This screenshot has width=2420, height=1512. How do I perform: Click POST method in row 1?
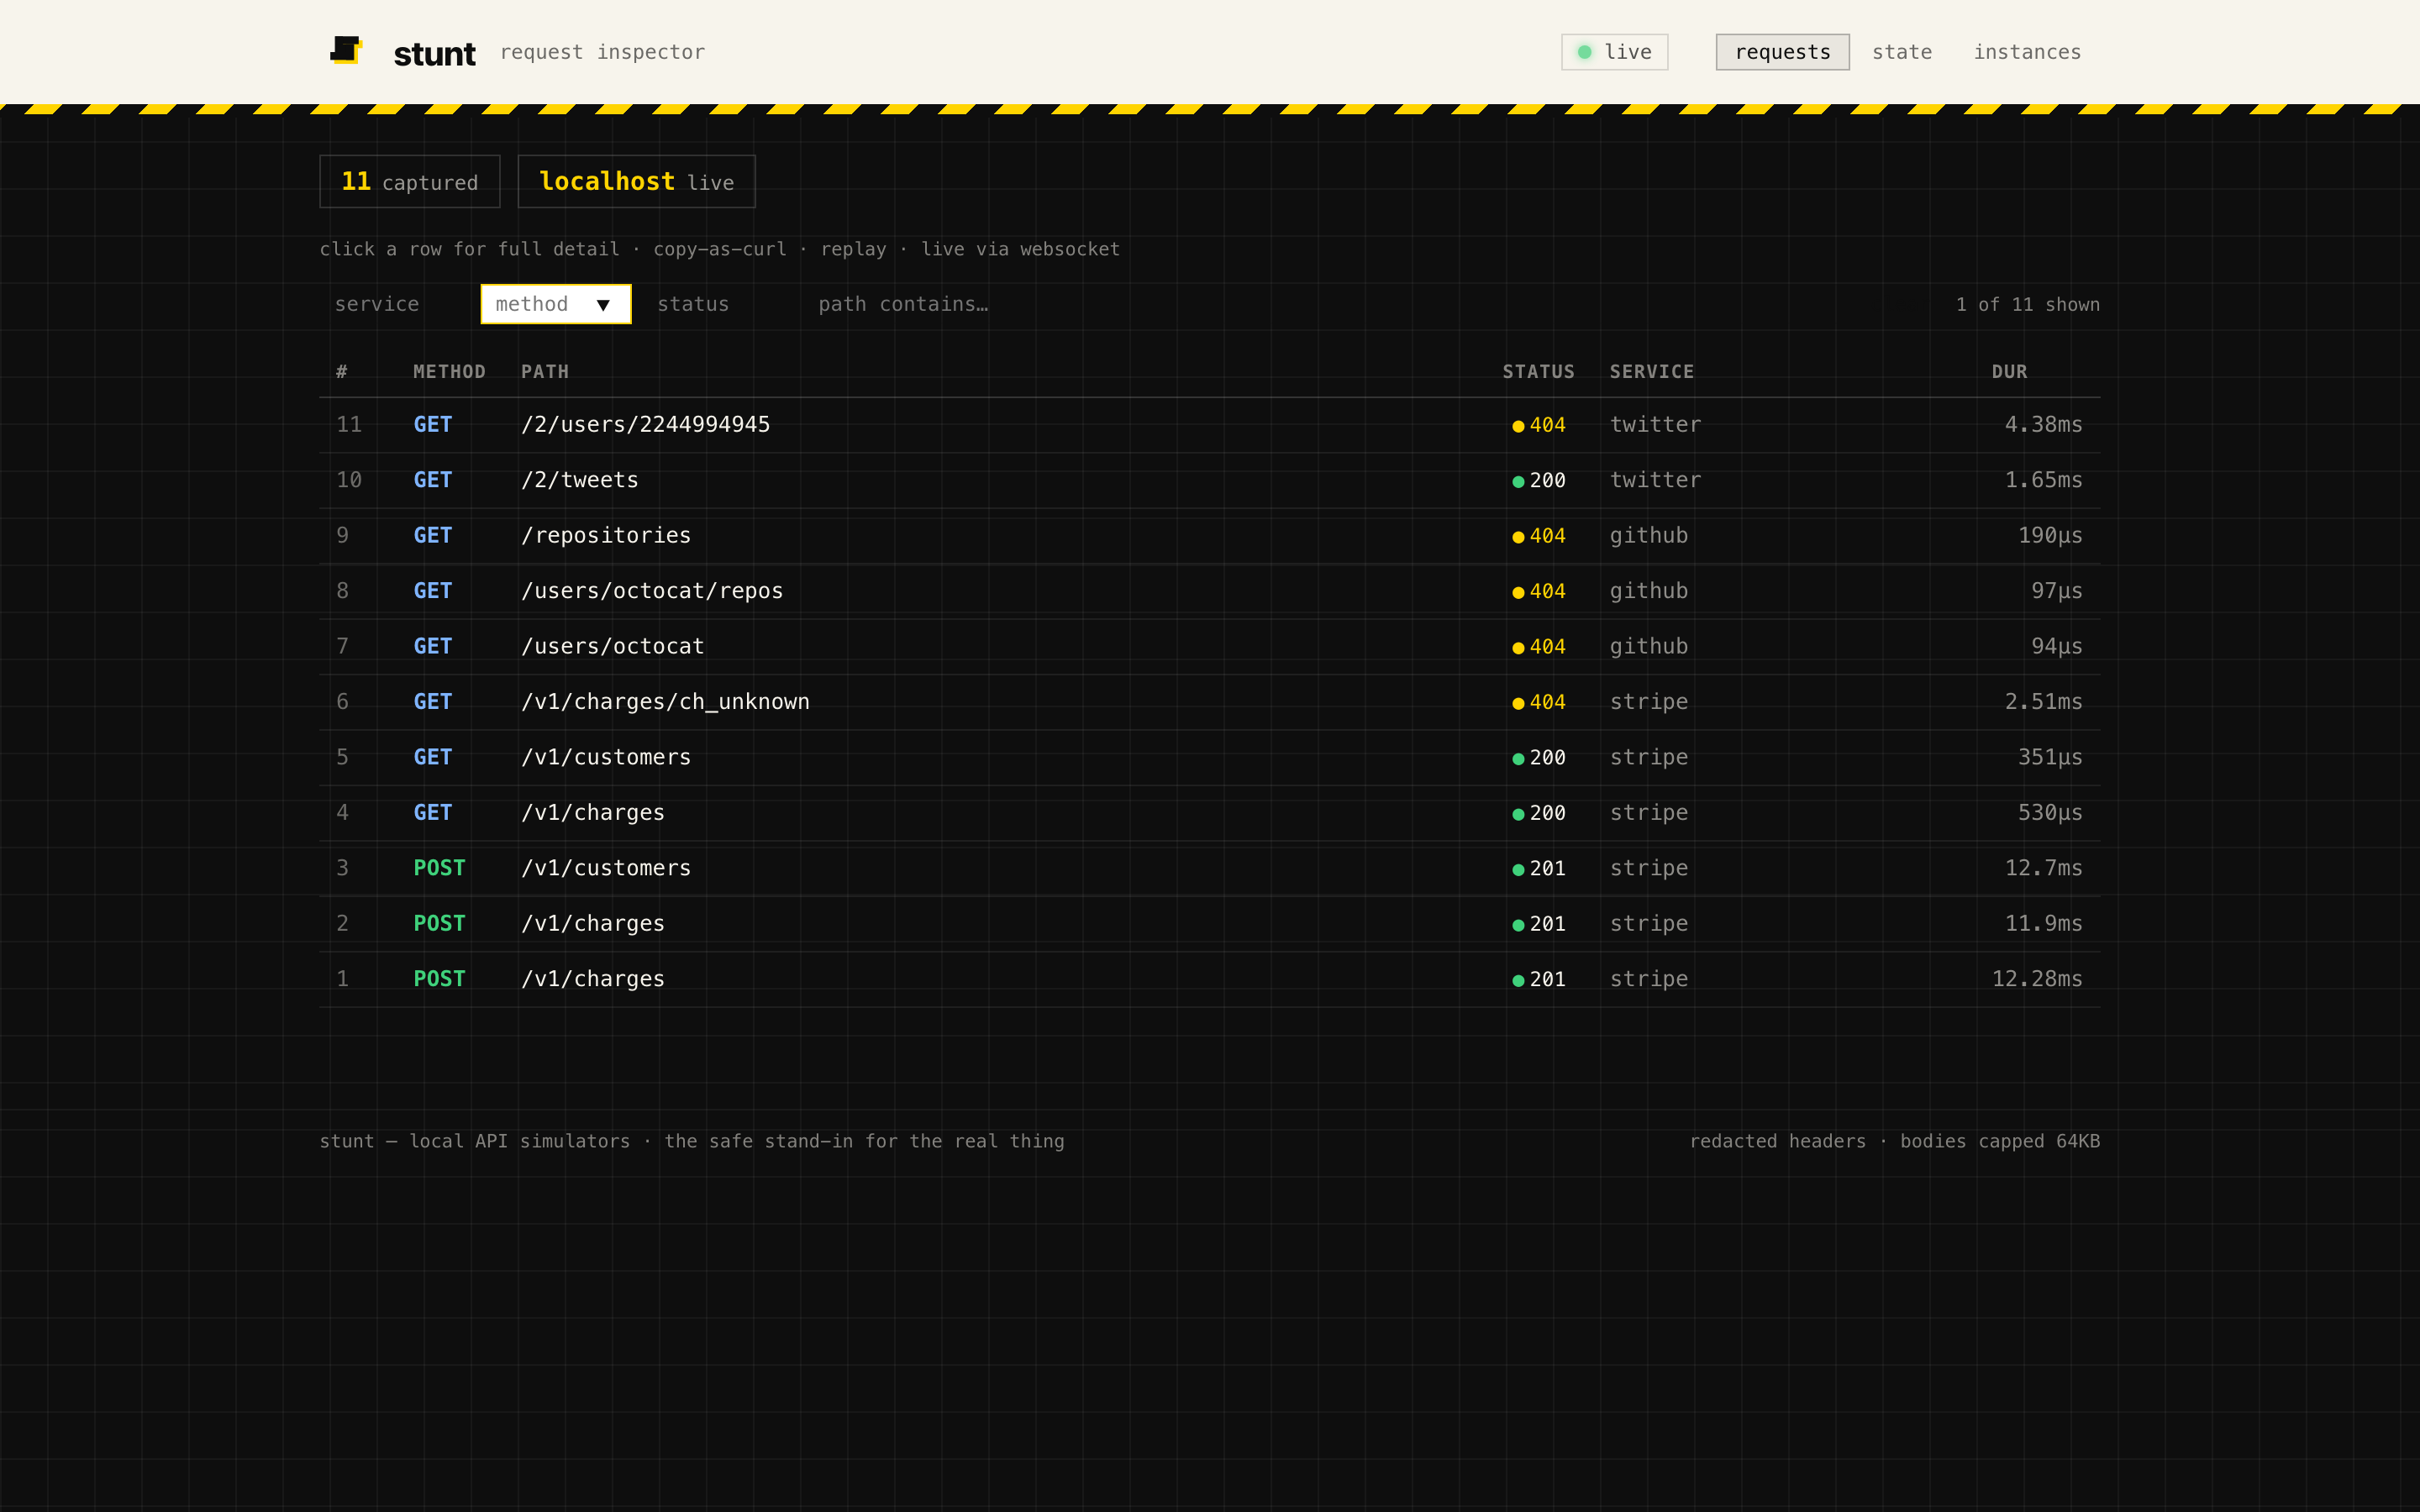(439, 979)
